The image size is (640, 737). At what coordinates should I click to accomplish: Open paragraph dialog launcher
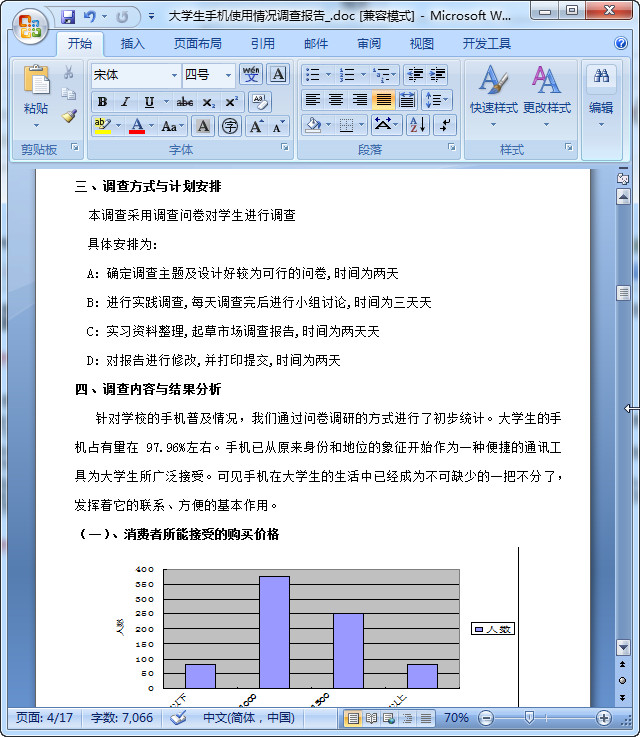(452, 147)
